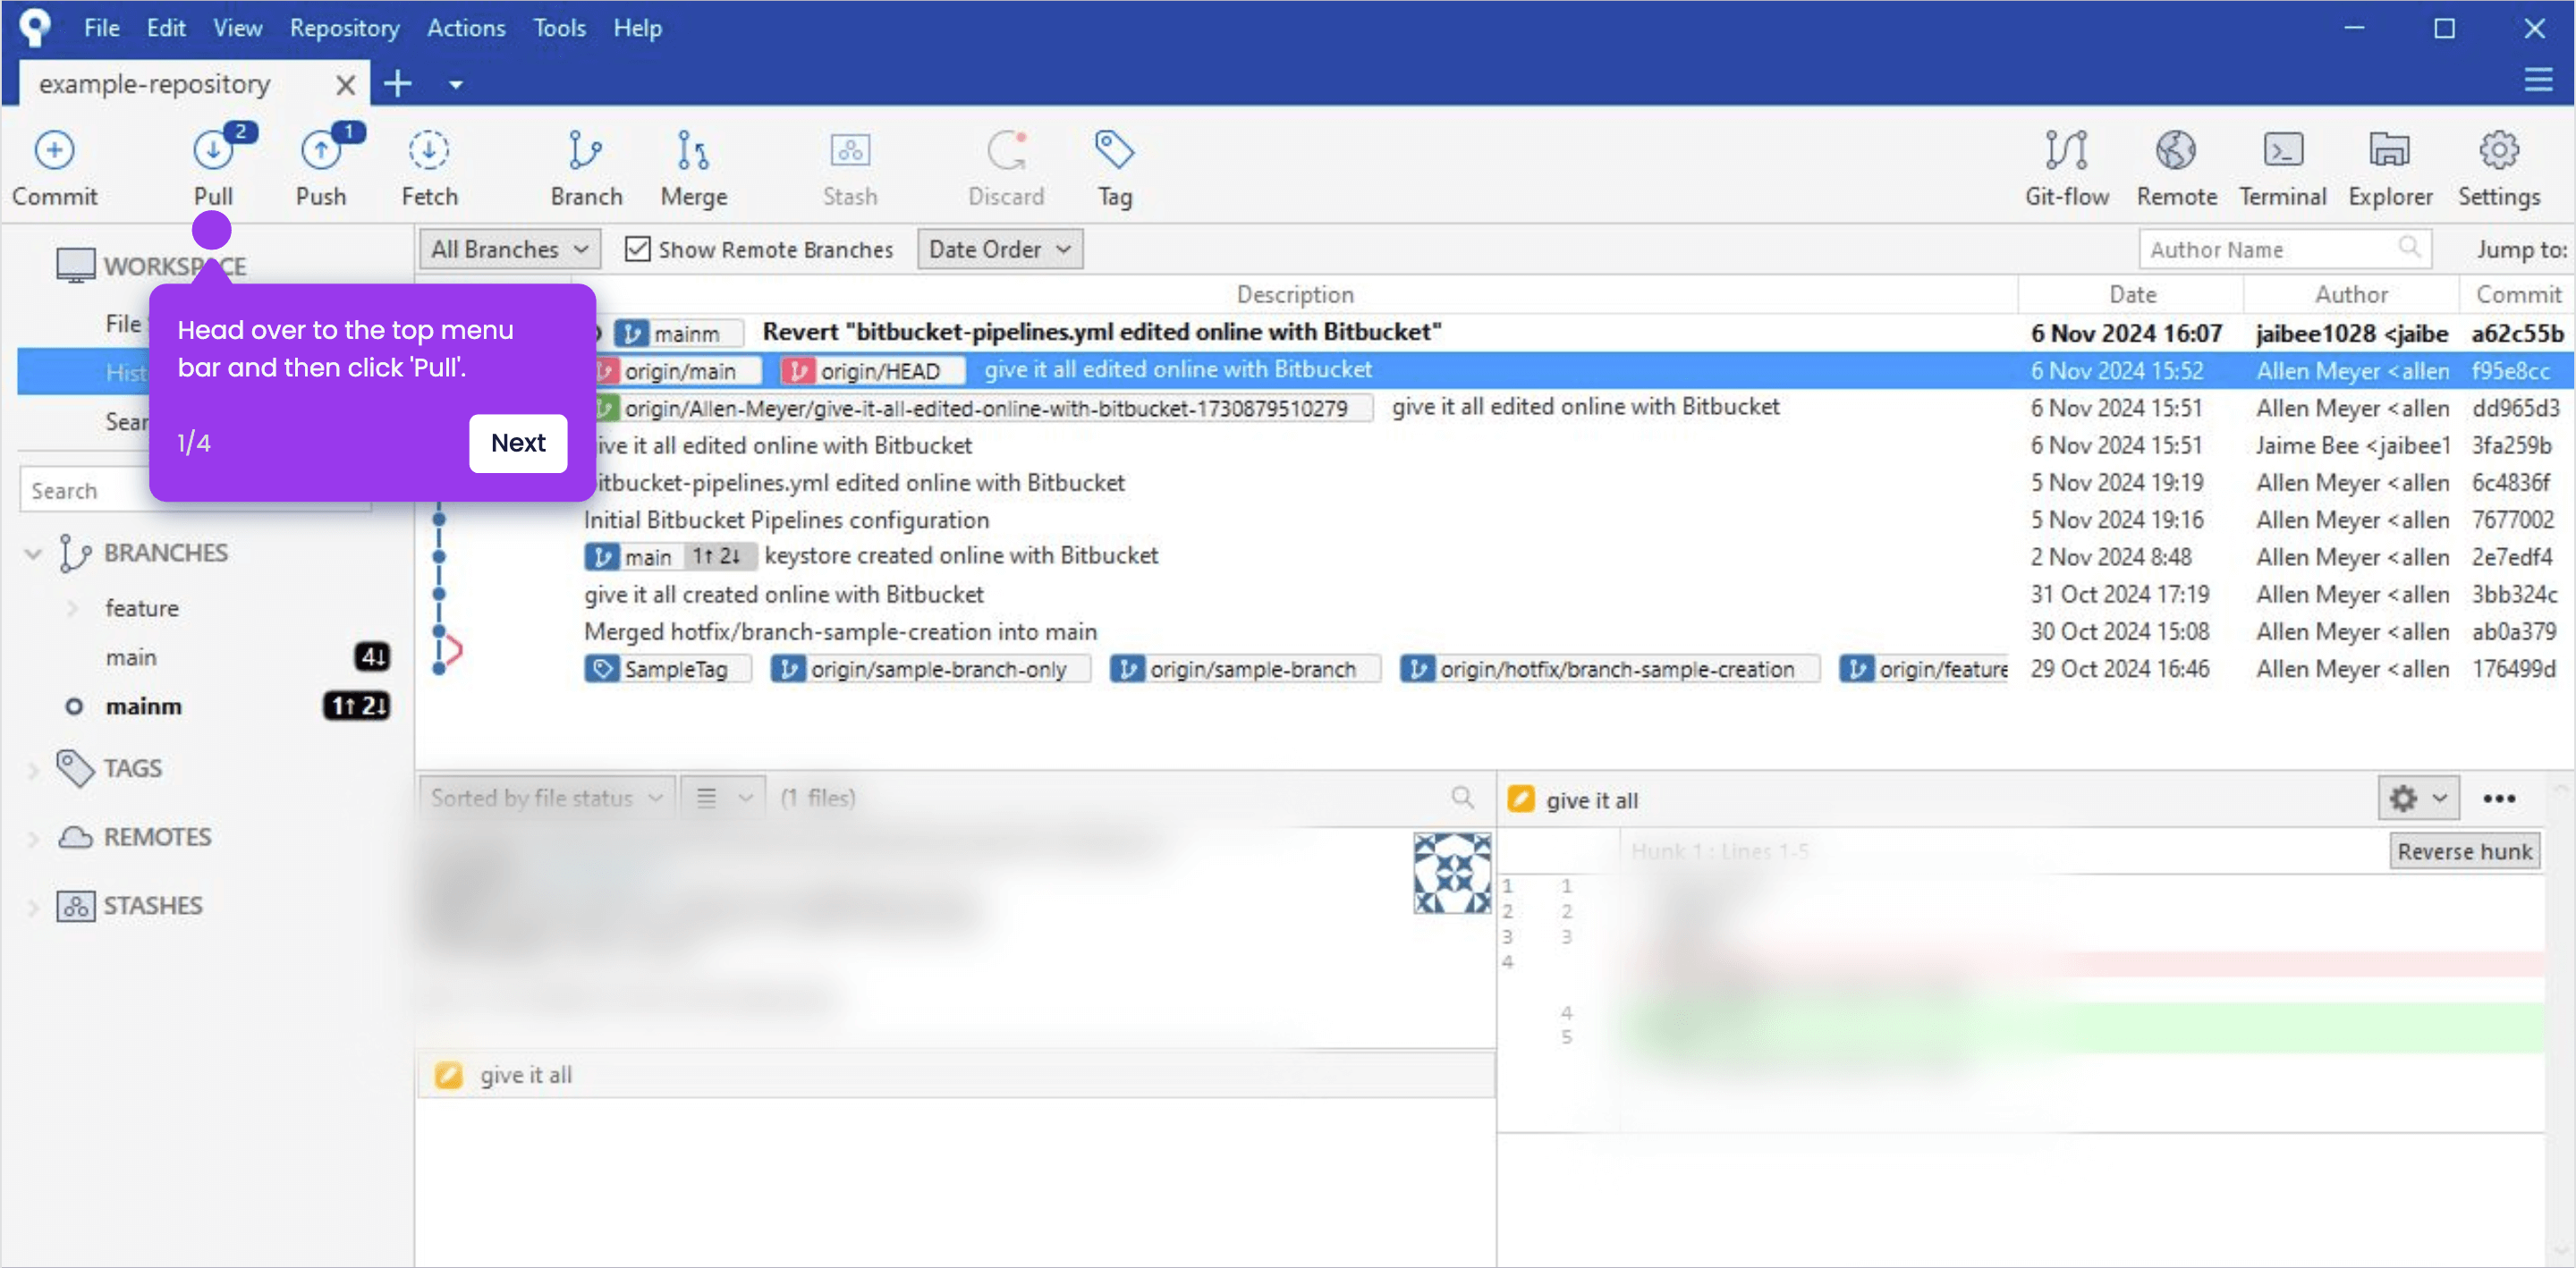Click the Workspace monitor icon
Viewport: 2576px width, 1268px height.
[x=75, y=265]
